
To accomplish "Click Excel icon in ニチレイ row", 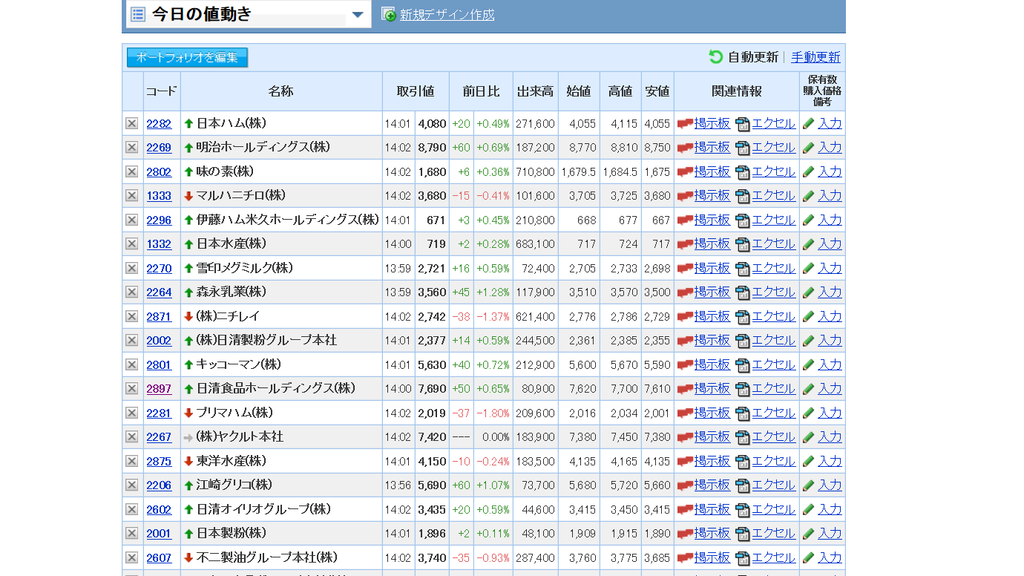I will tap(743, 317).
